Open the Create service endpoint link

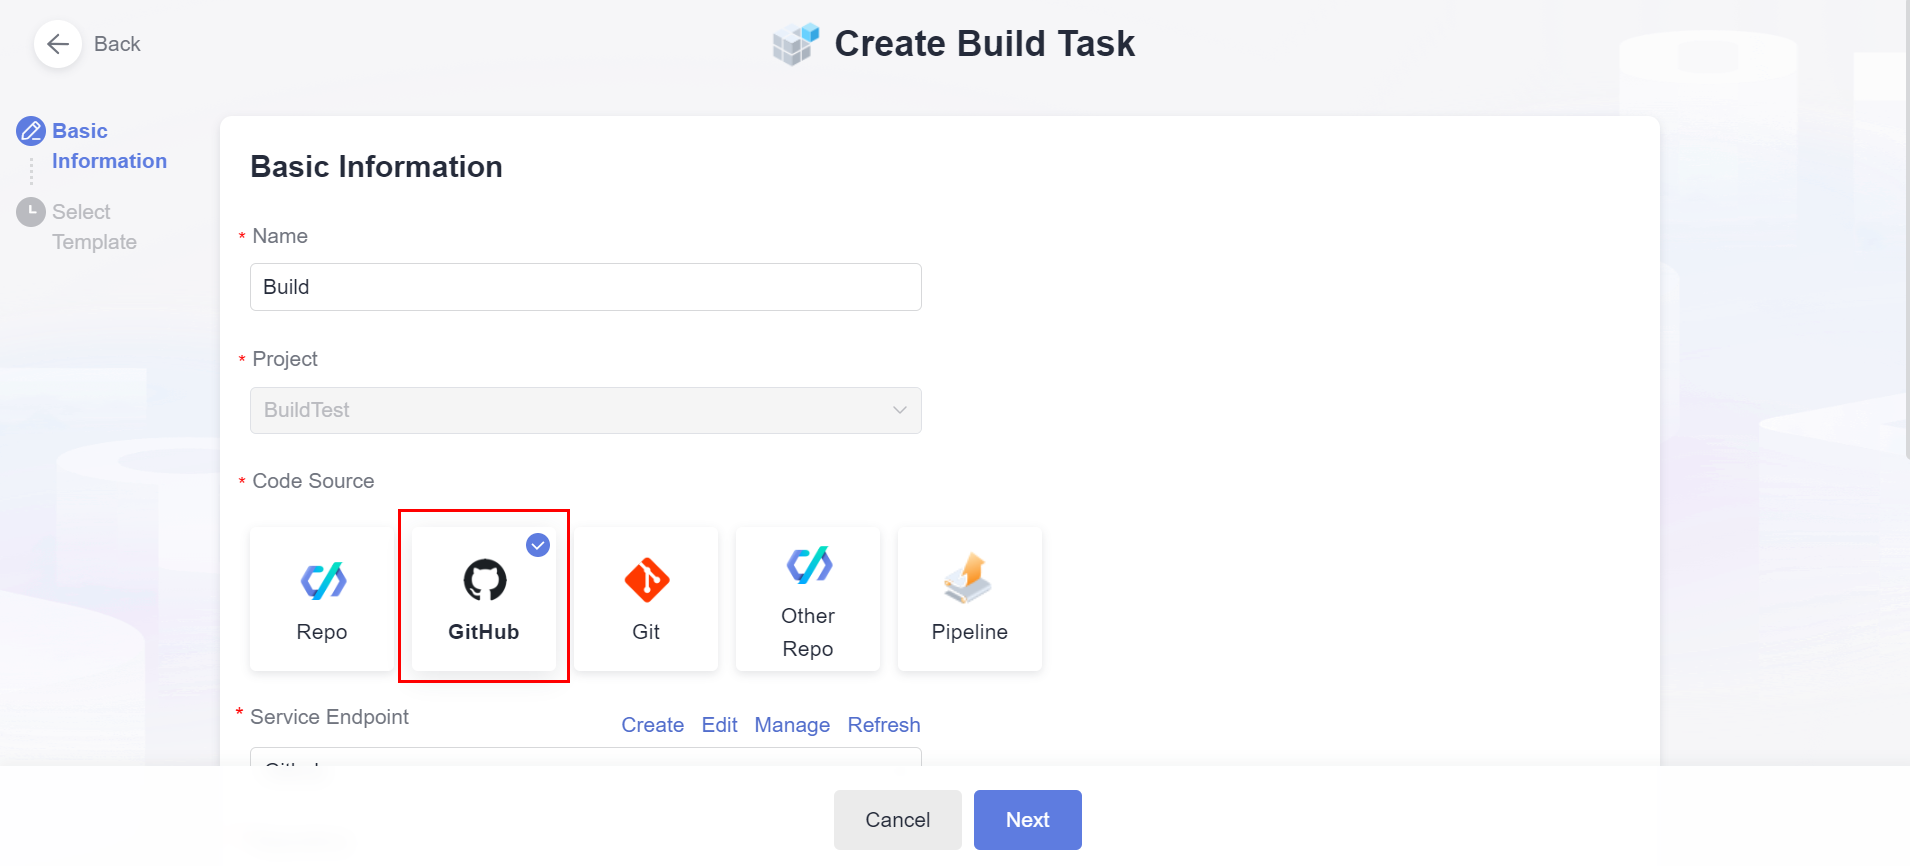tap(652, 725)
